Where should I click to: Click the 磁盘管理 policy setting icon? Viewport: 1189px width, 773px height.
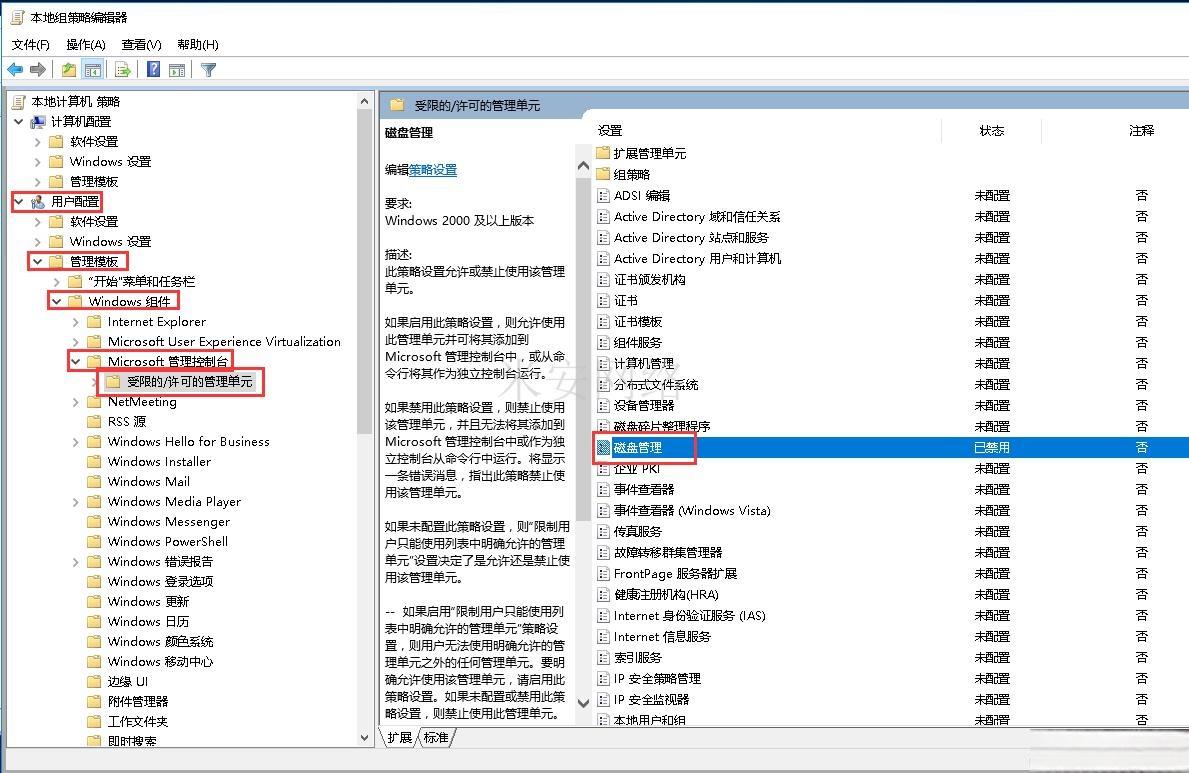pos(604,448)
